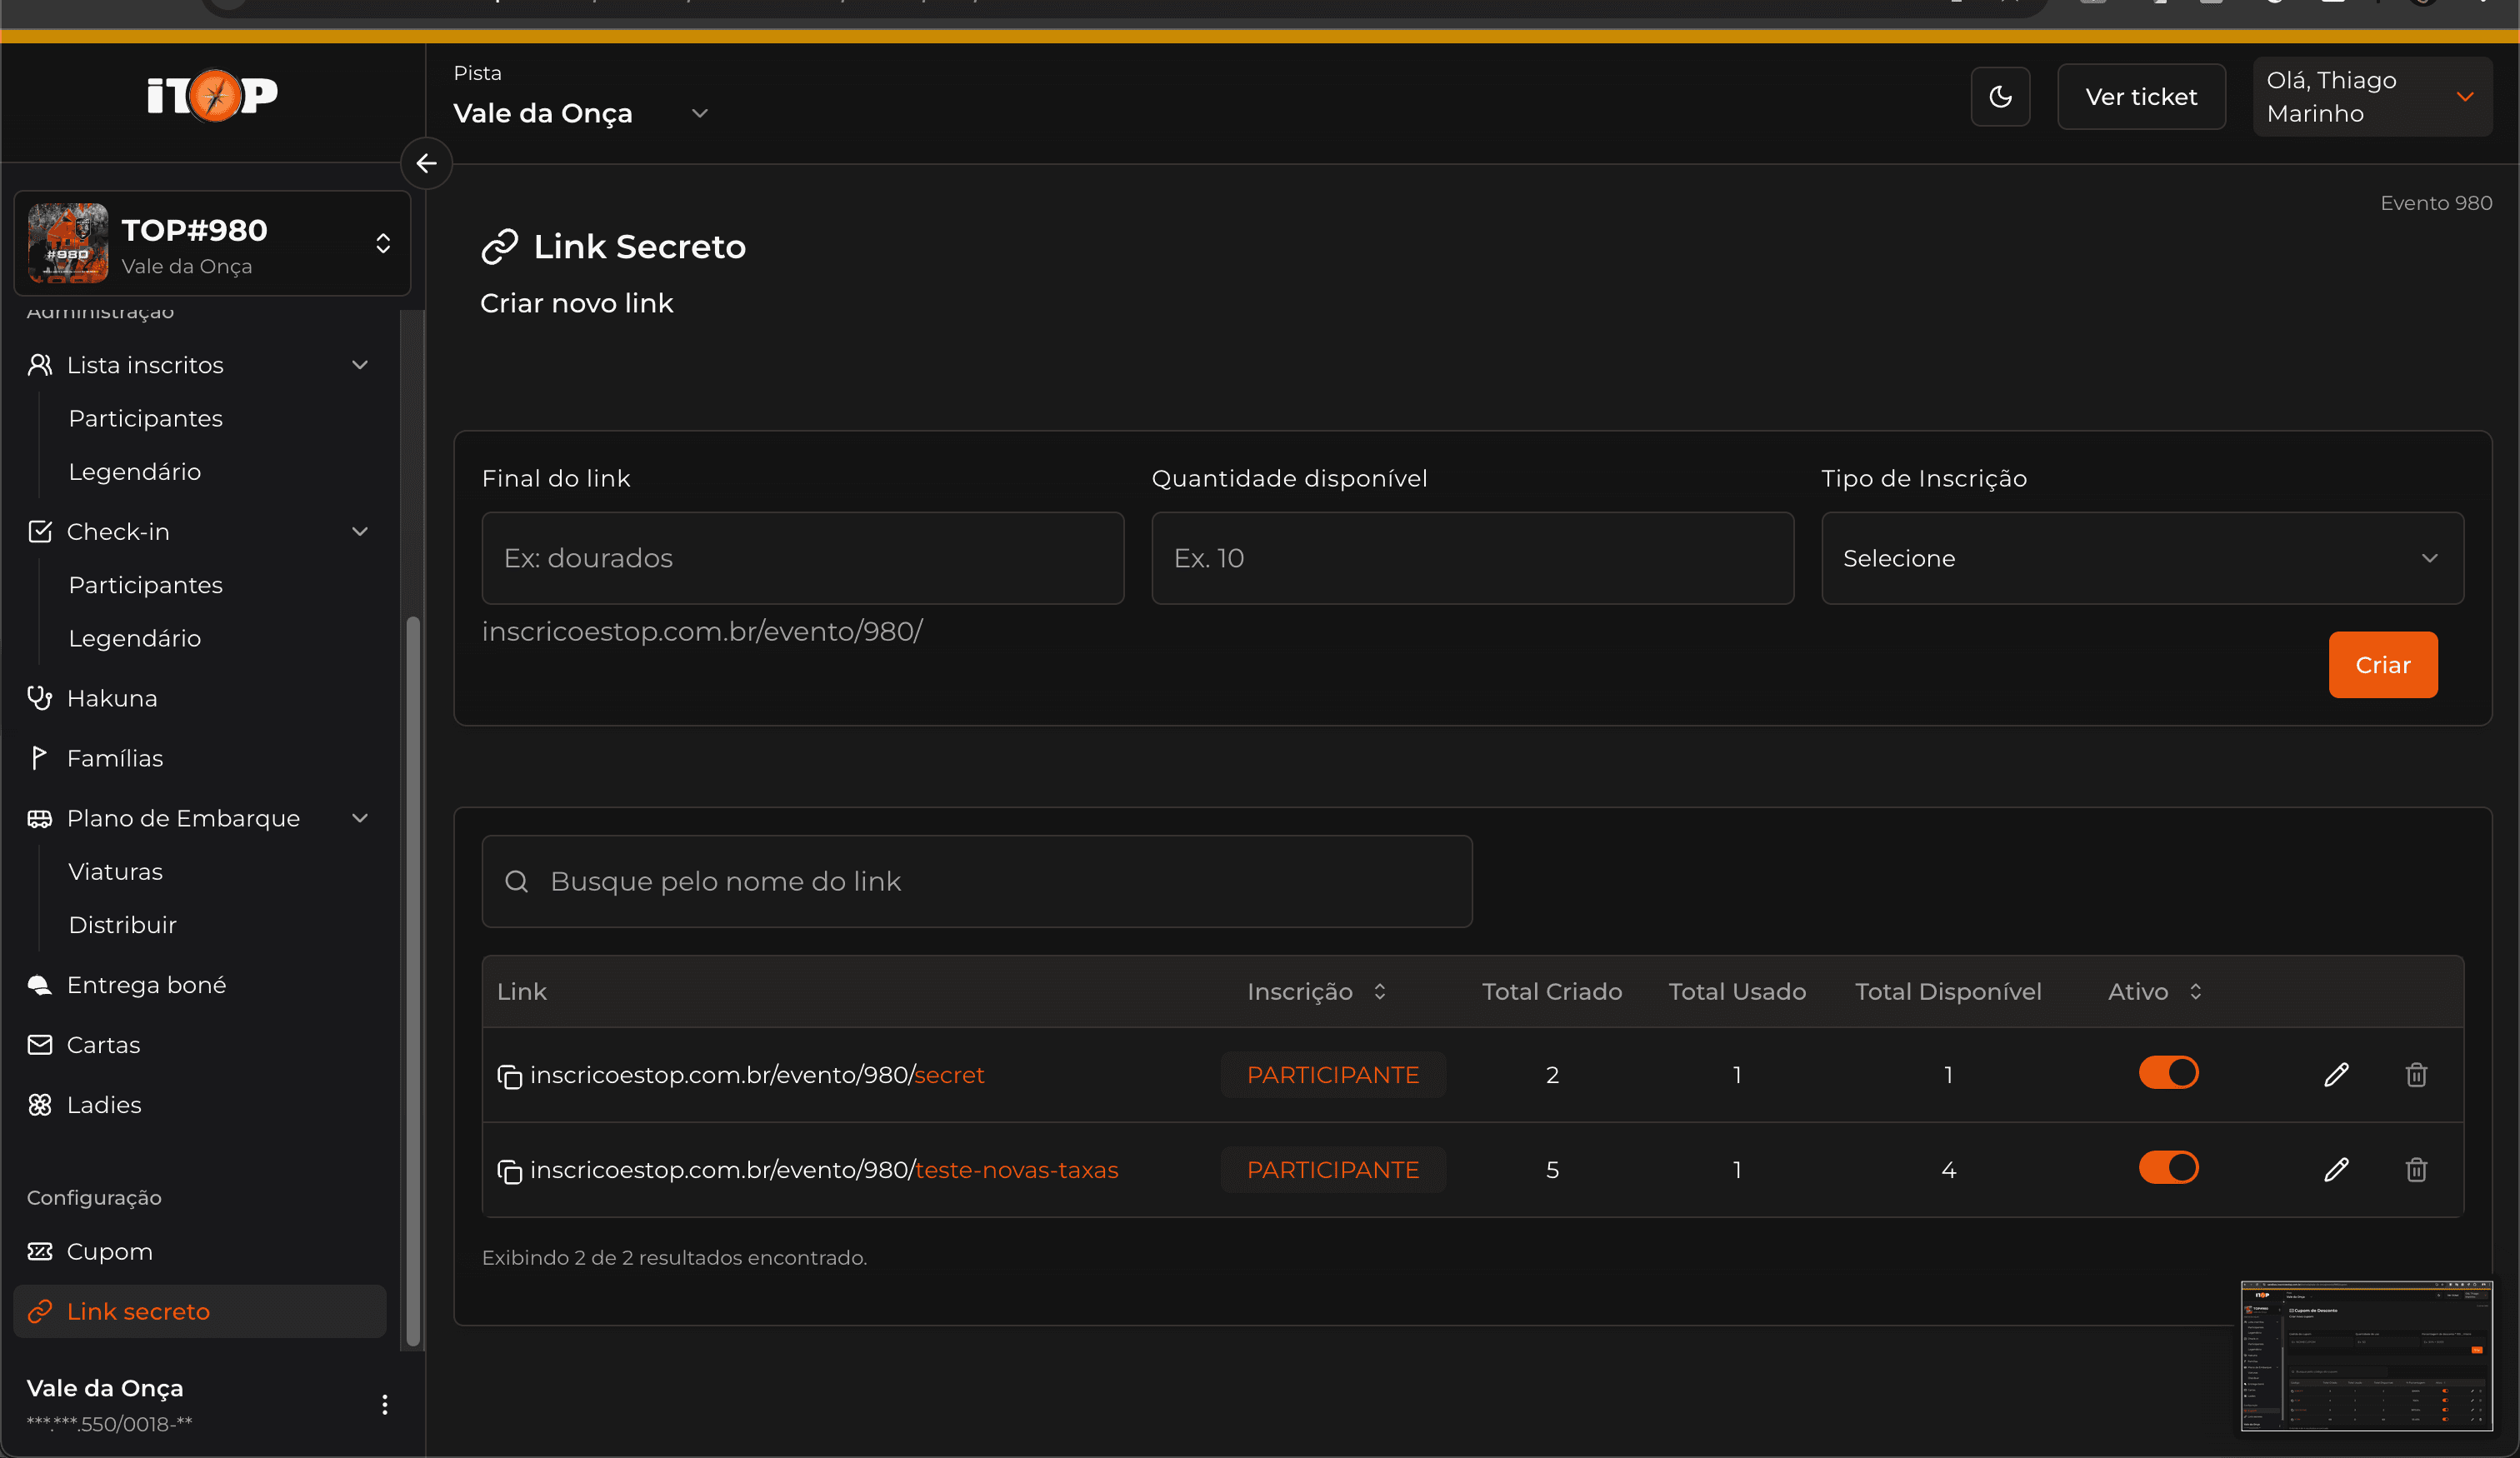2520x1458 pixels.
Task: Open the Tipo de Inscrição Selecione dropdown
Action: click(x=2142, y=558)
